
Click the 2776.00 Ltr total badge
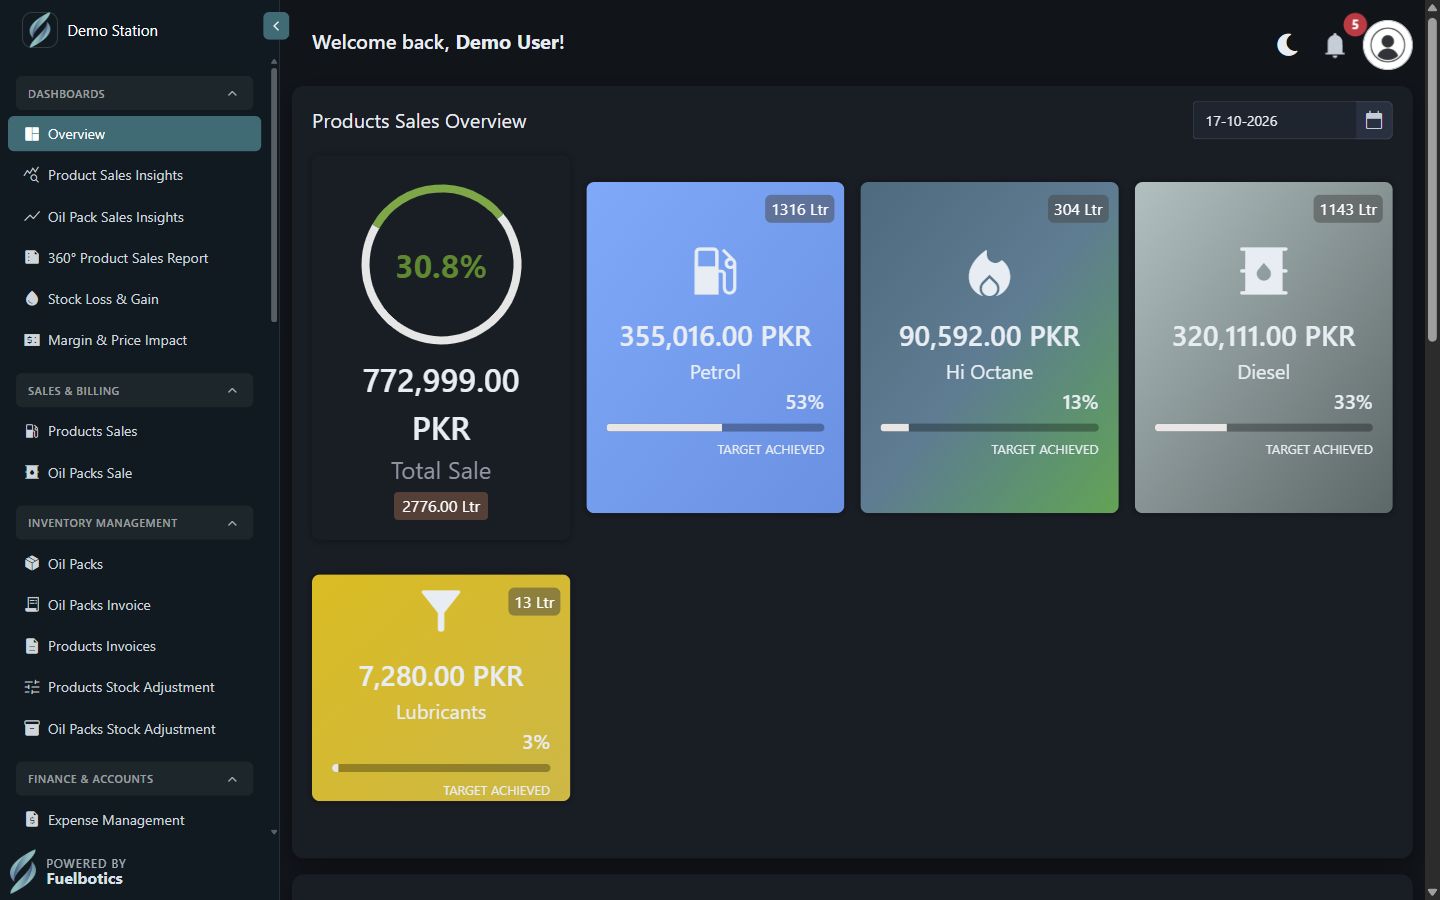pyautogui.click(x=441, y=506)
